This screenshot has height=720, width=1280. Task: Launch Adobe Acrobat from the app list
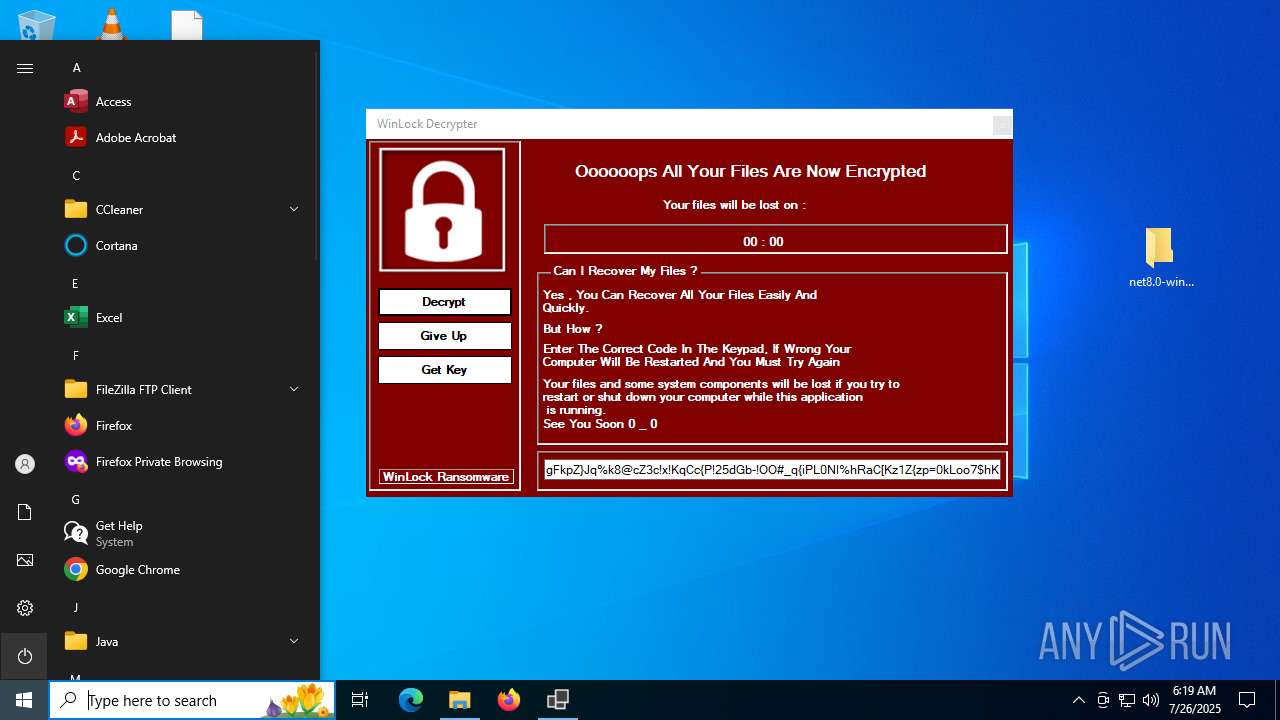coord(135,138)
